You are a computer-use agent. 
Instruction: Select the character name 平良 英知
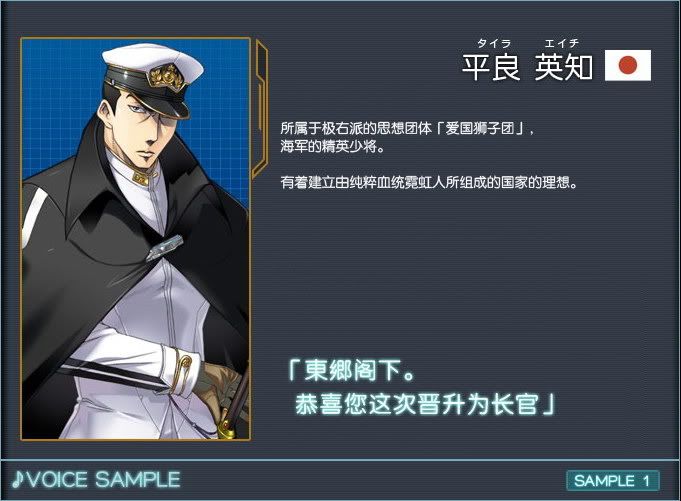coord(527,67)
